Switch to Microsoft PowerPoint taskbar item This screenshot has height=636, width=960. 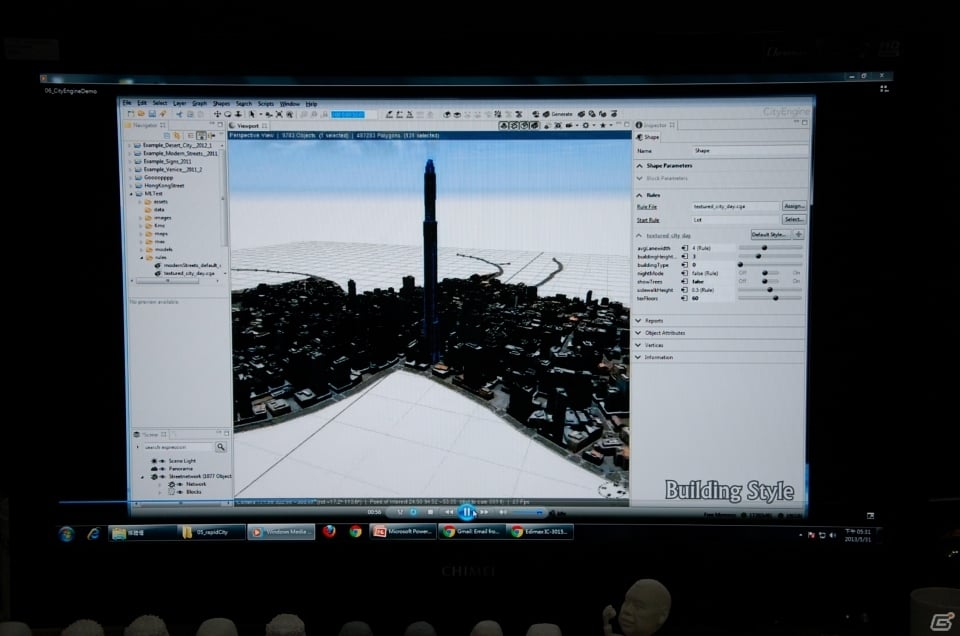pyautogui.click(x=403, y=531)
